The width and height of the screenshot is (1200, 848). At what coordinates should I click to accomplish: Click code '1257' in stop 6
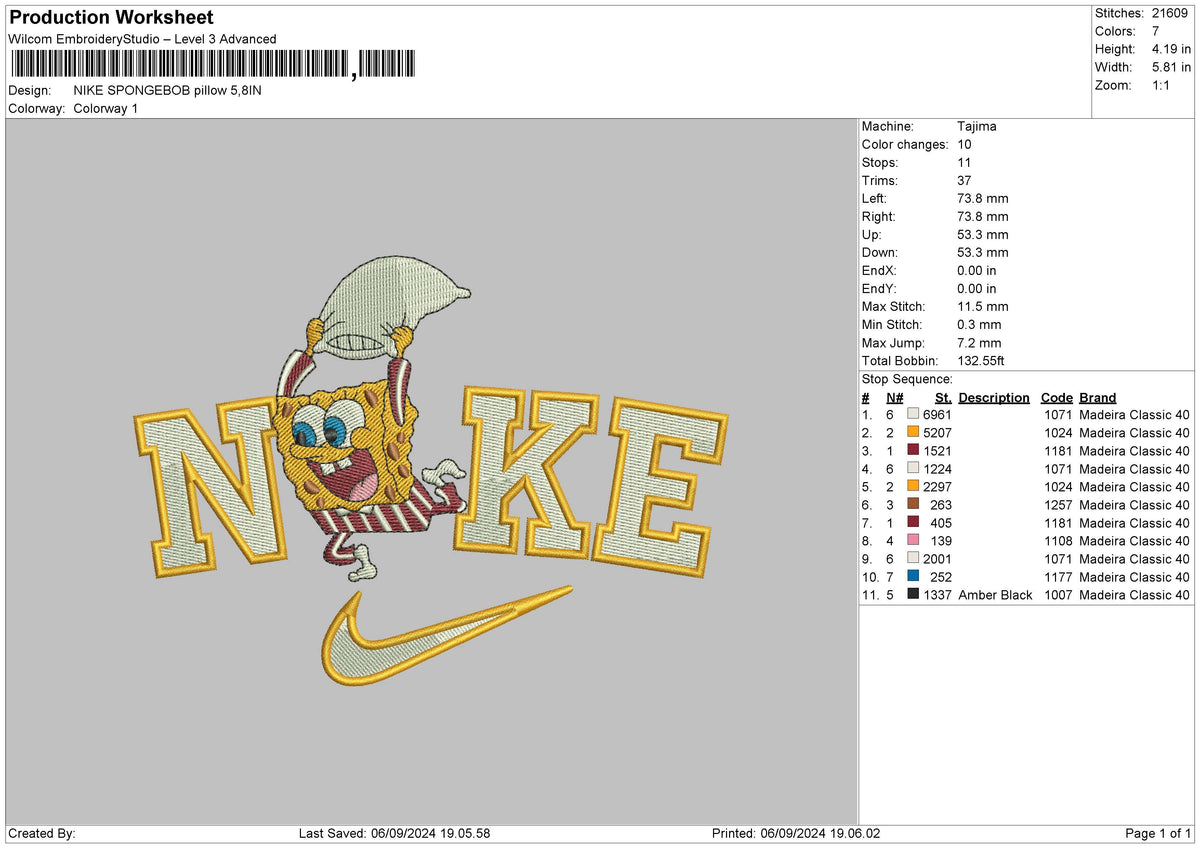tap(1057, 505)
